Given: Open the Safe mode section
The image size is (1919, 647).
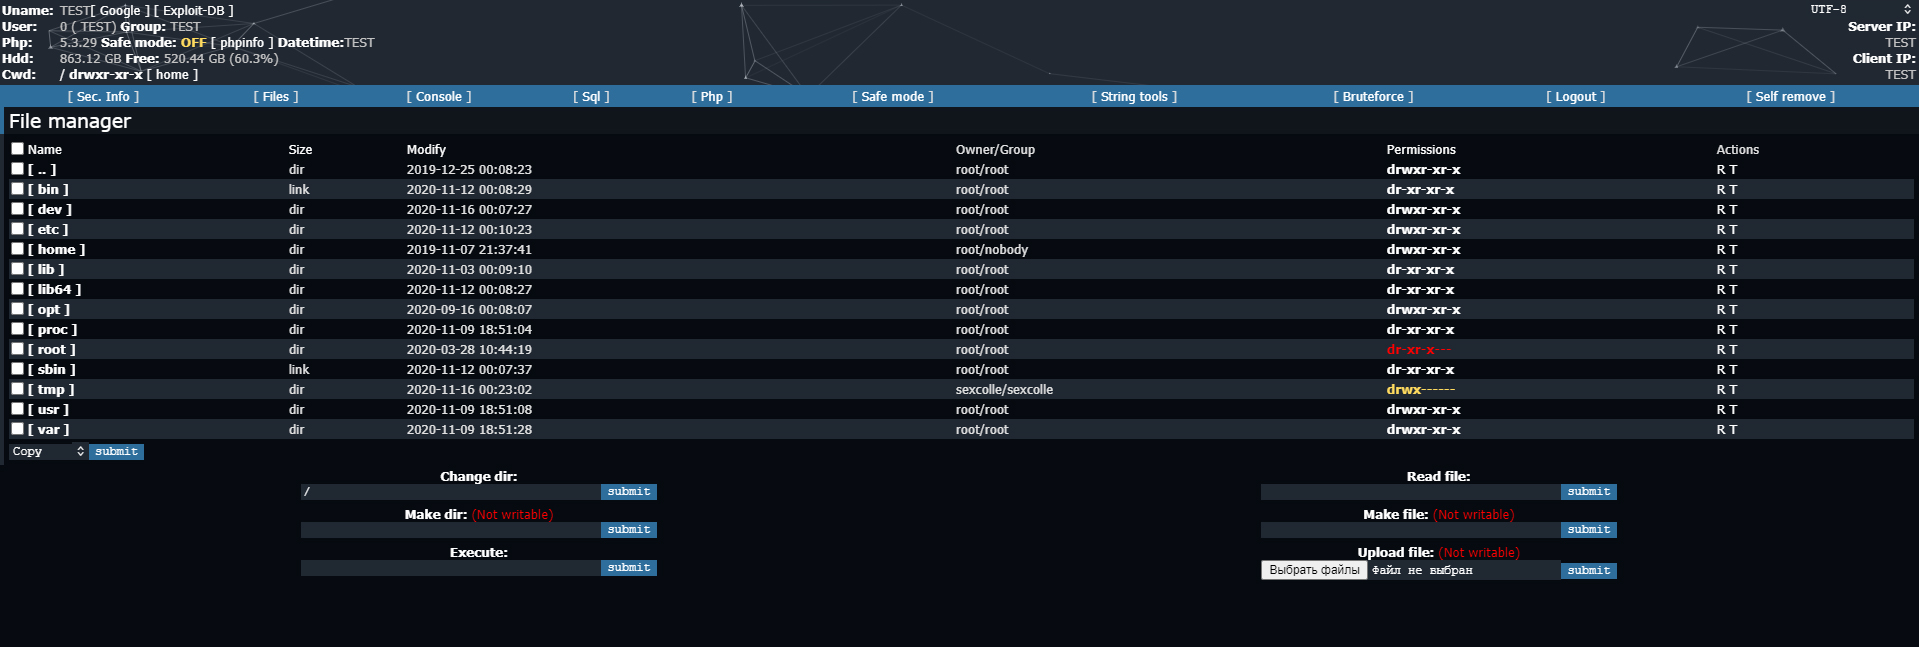Looking at the screenshot, I should 893,97.
